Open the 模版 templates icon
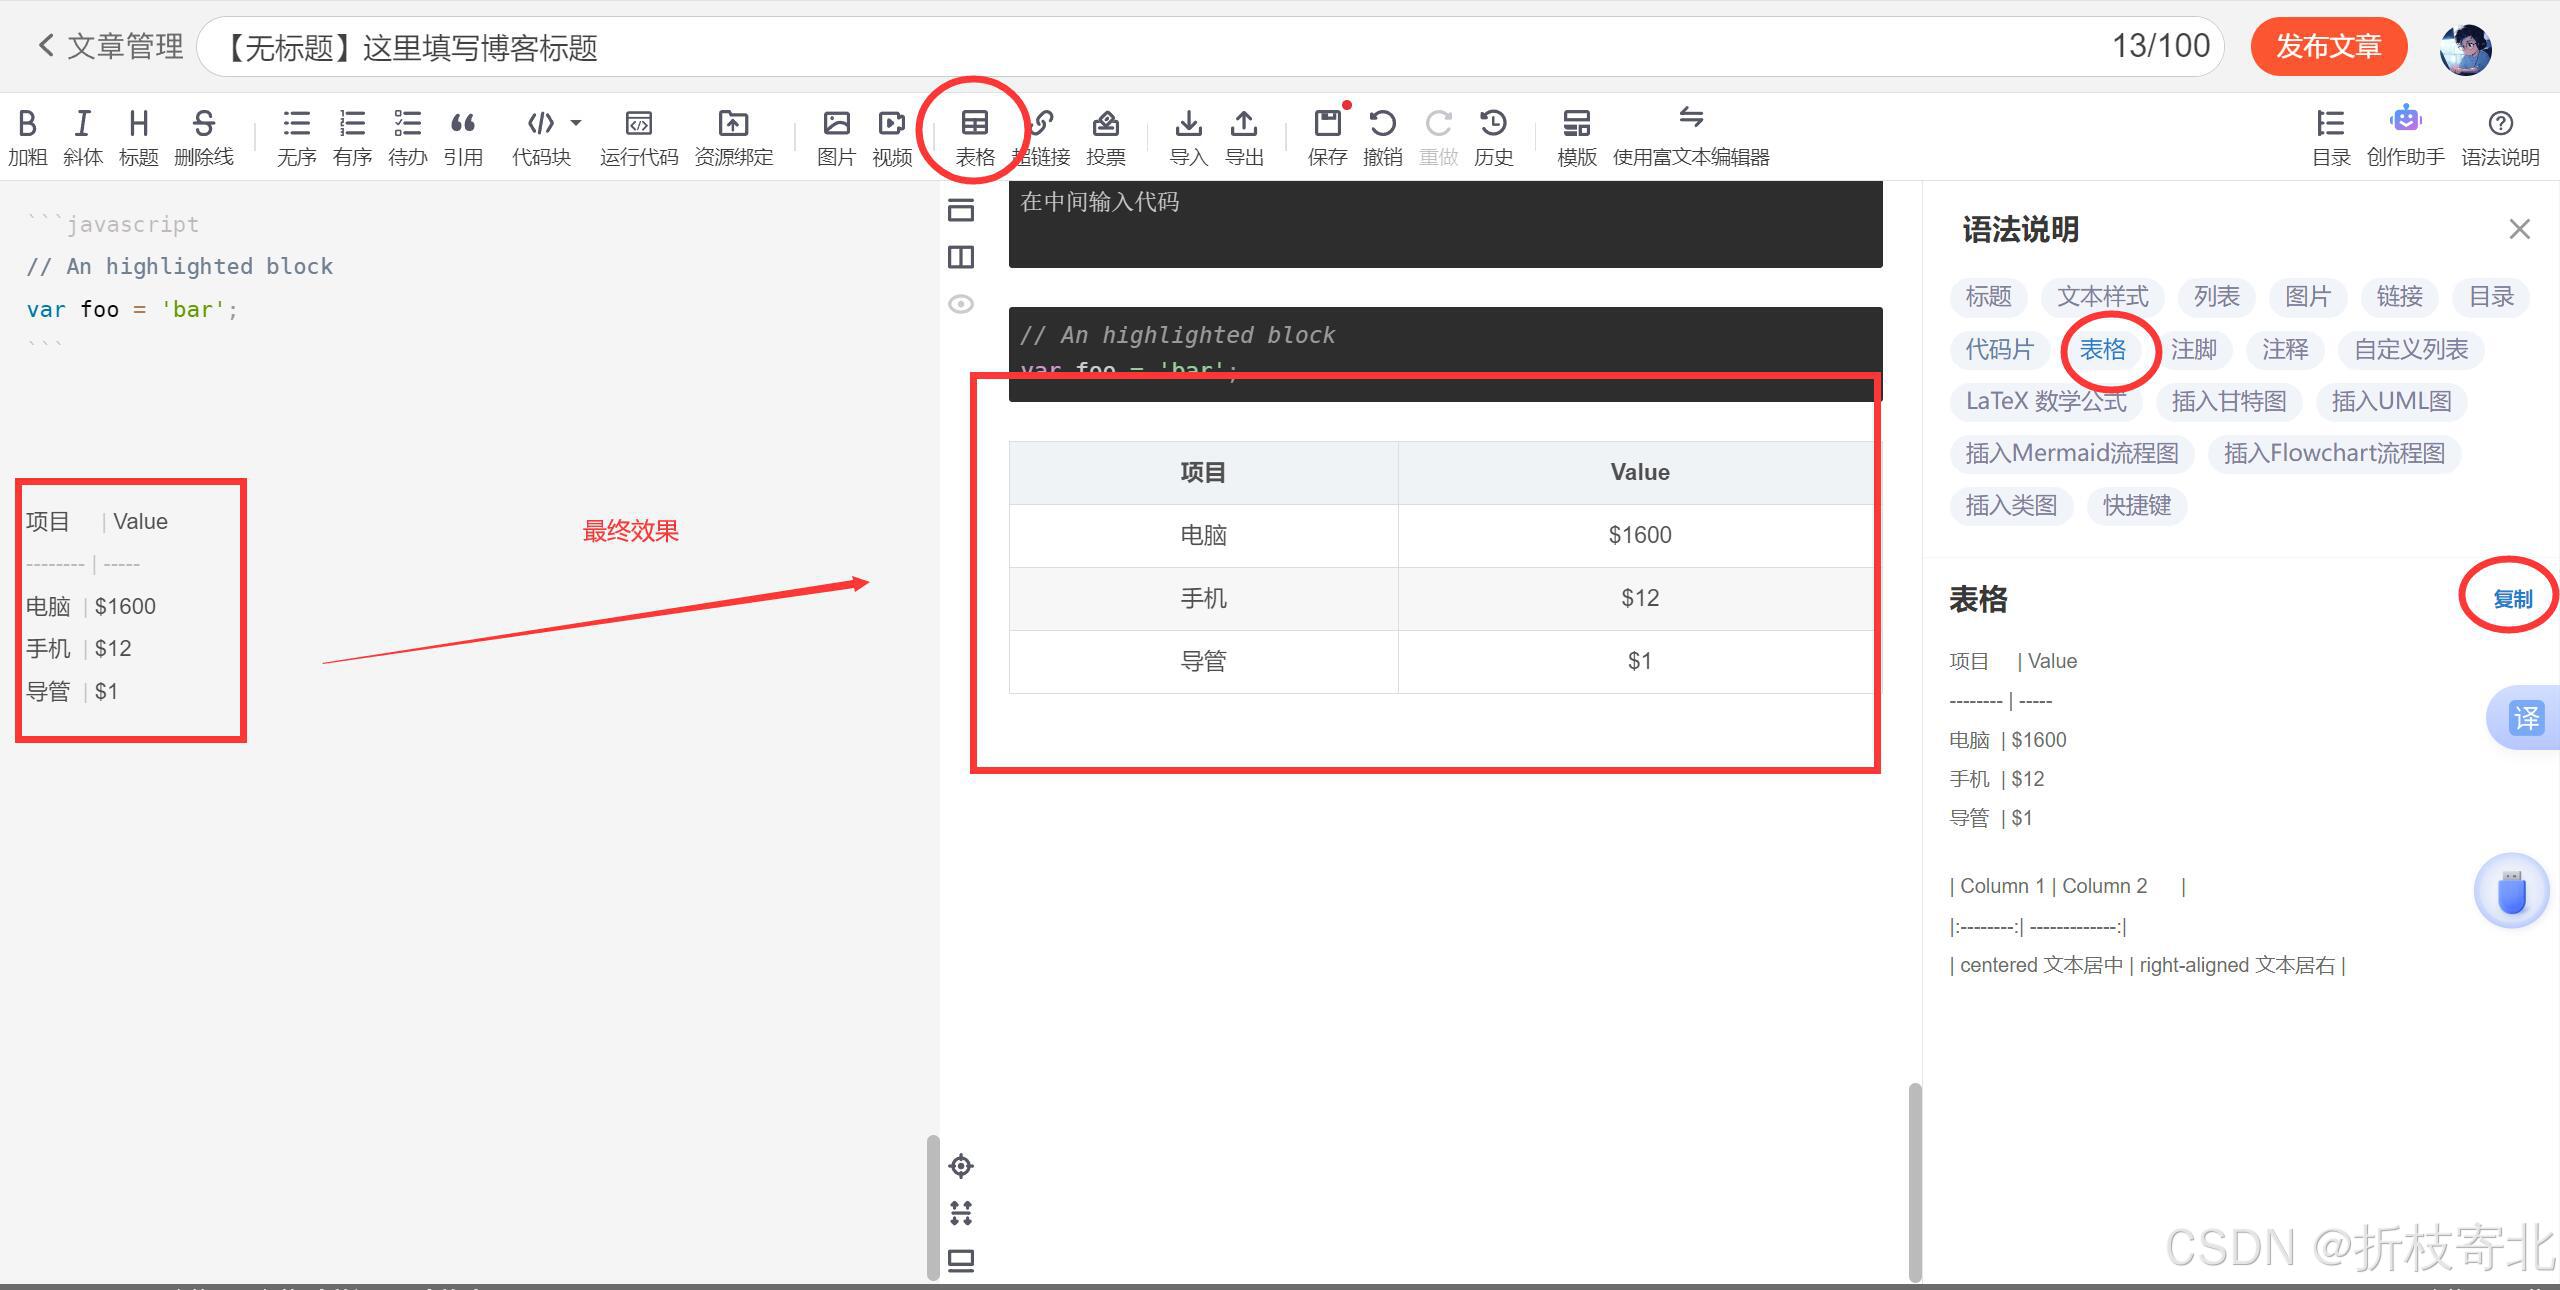The width and height of the screenshot is (2560, 1290). [x=1576, y=137]
